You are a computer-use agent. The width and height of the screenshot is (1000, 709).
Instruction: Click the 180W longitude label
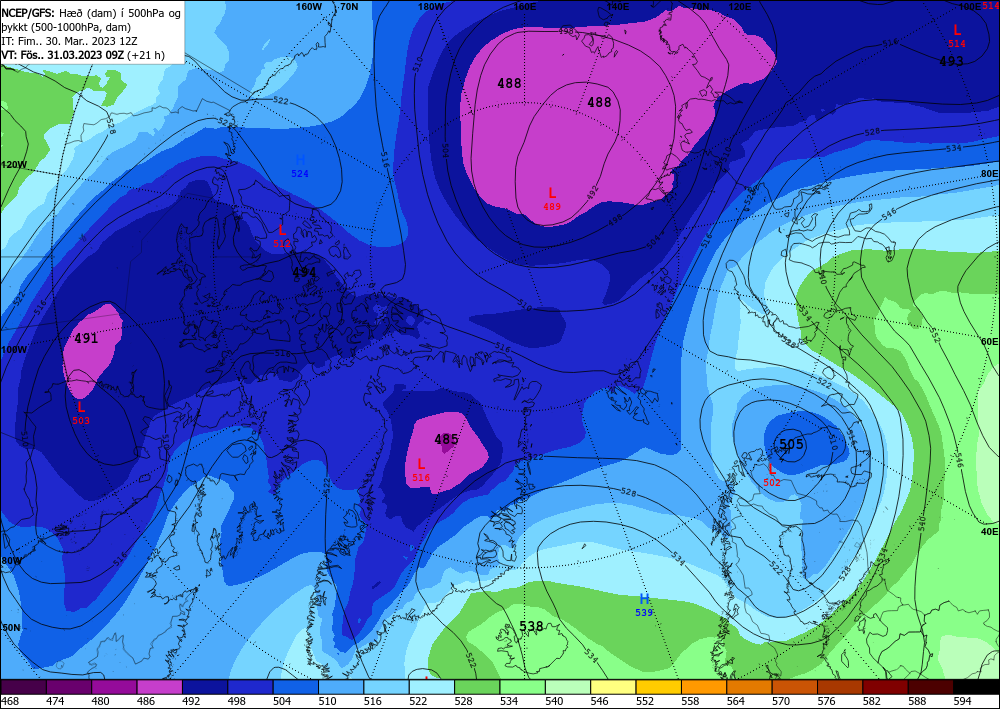(431, 6)
